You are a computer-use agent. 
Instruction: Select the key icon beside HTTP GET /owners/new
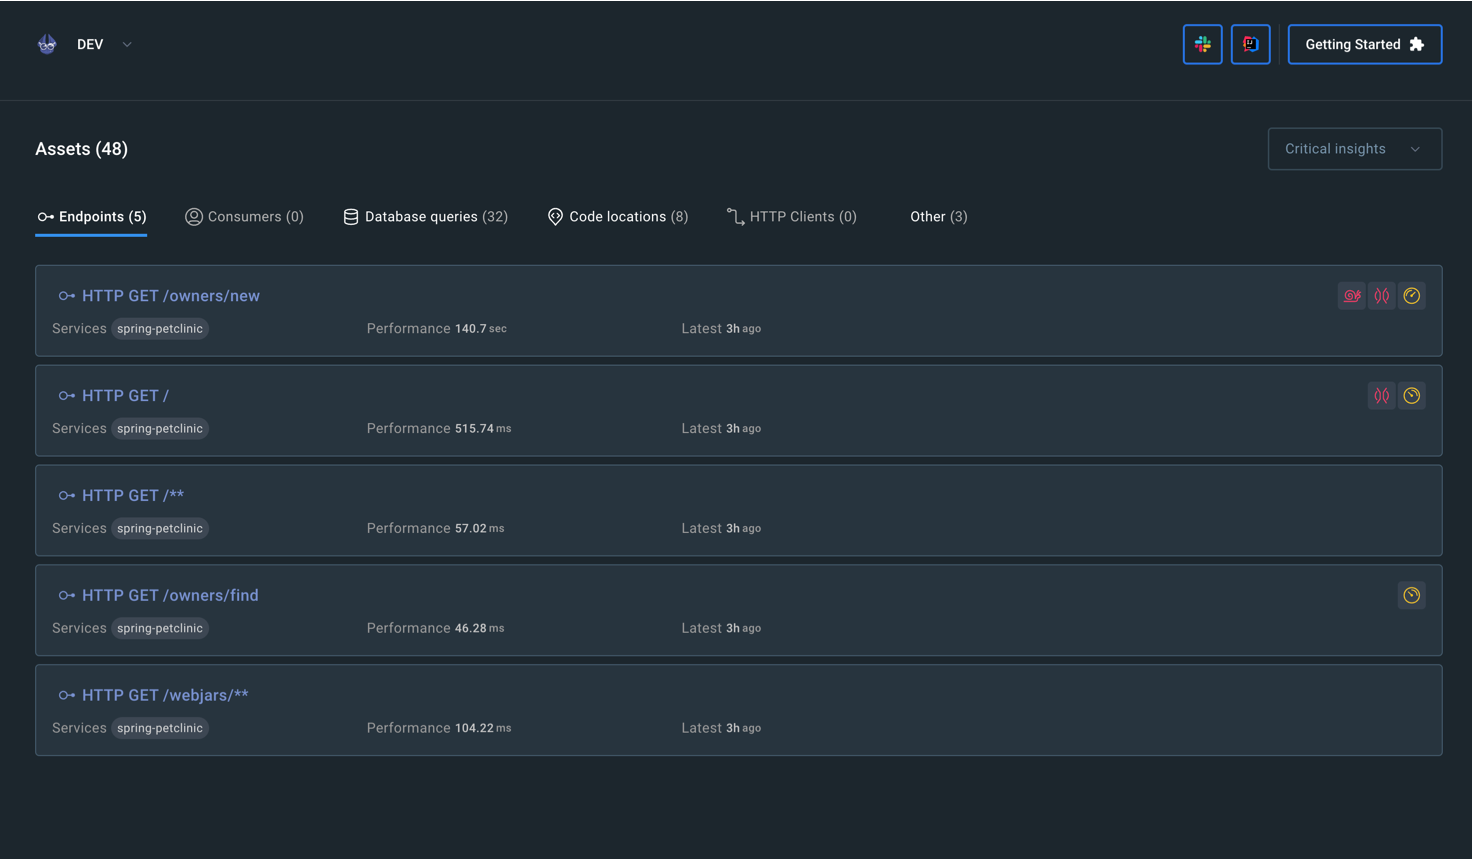pyautogui.click(x=67, y=295)
